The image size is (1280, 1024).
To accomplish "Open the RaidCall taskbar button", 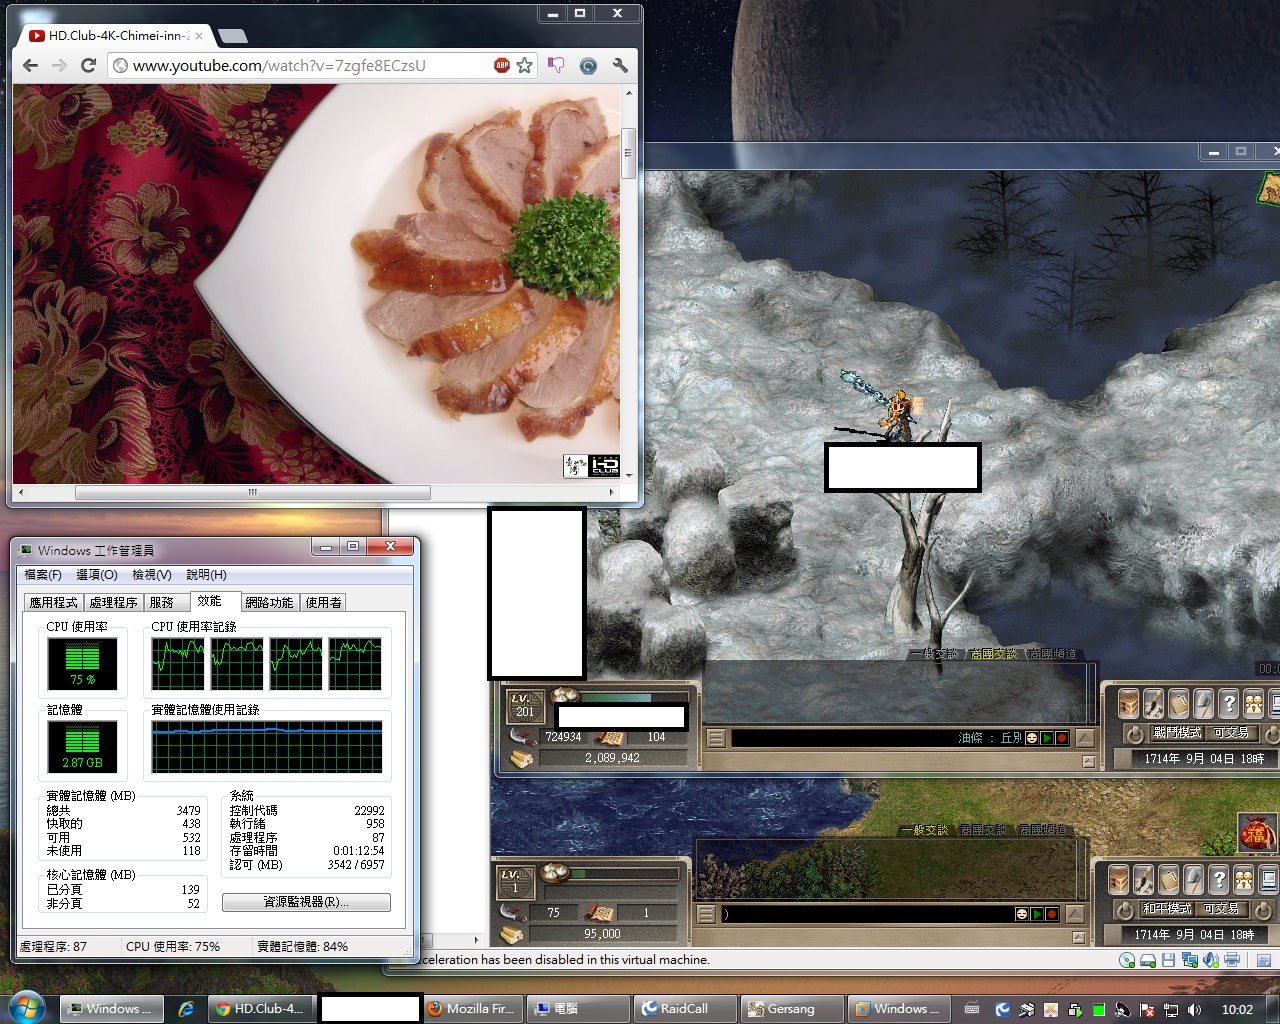I will (x=684, y=1009).
